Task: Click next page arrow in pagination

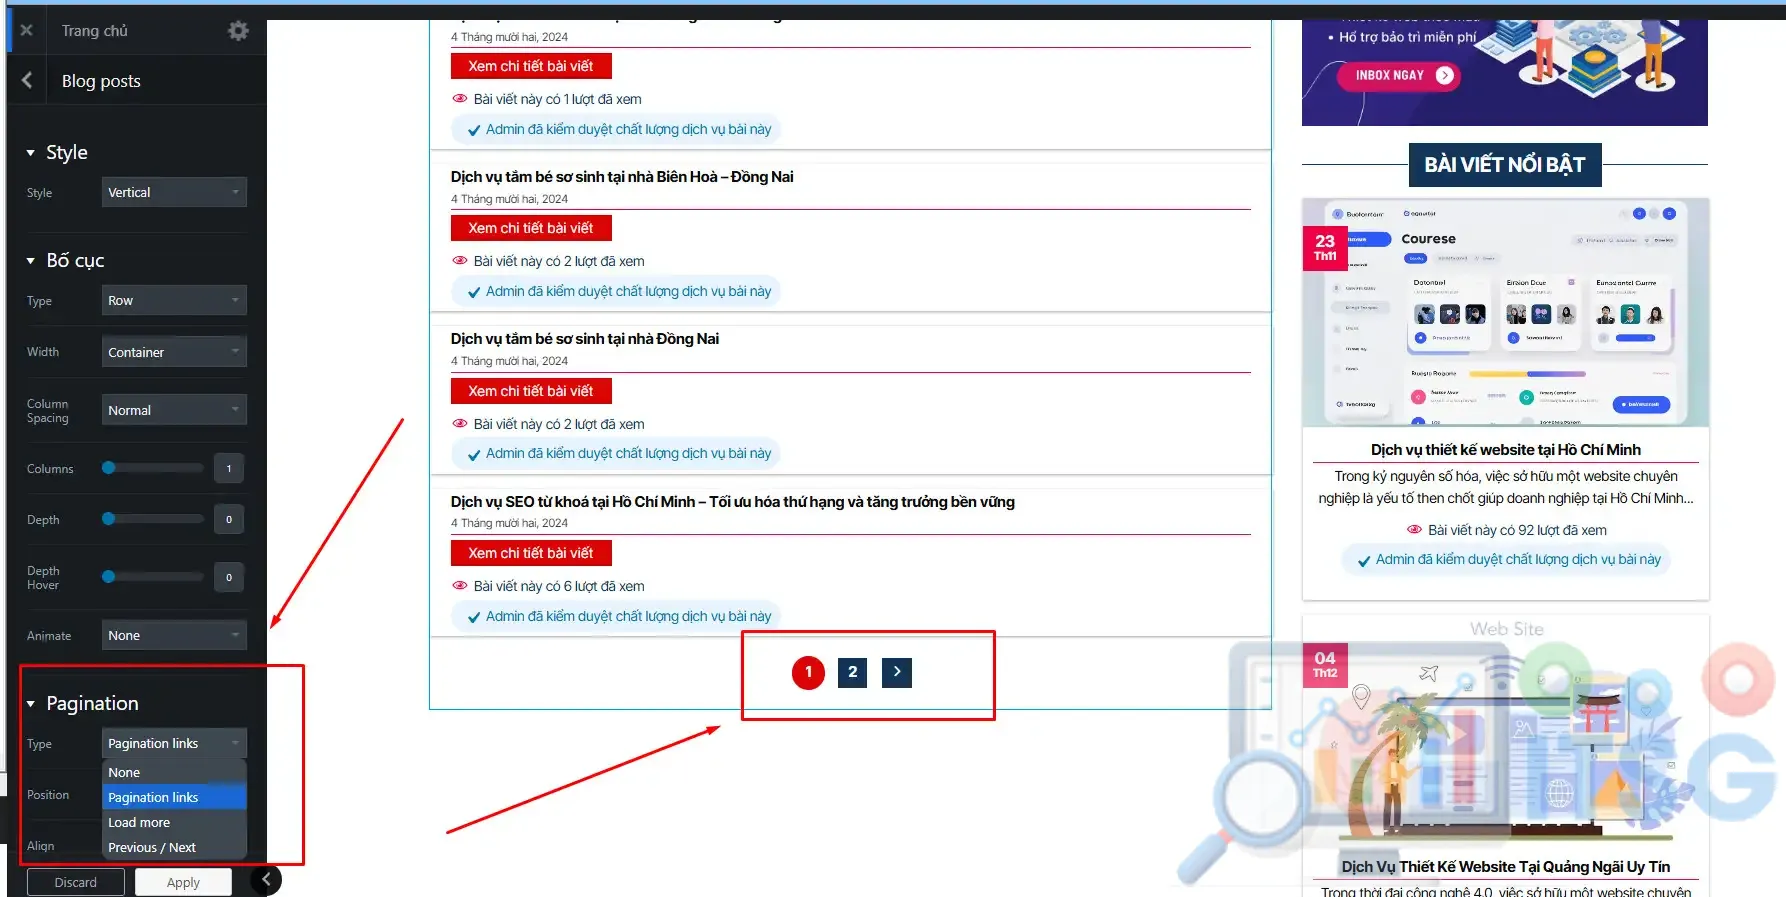Action: (x=896, y=672)
